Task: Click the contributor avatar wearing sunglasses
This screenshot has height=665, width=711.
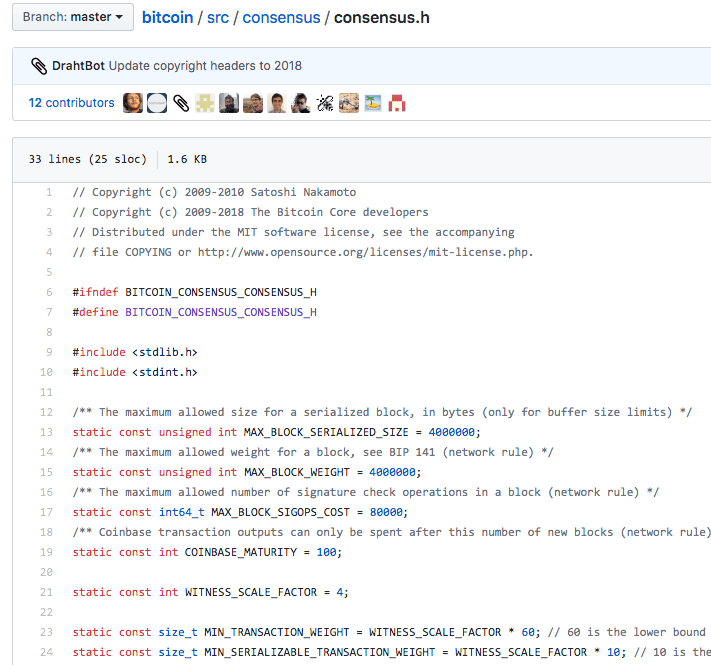Action: pyautogui.click(x=301, y=103)
